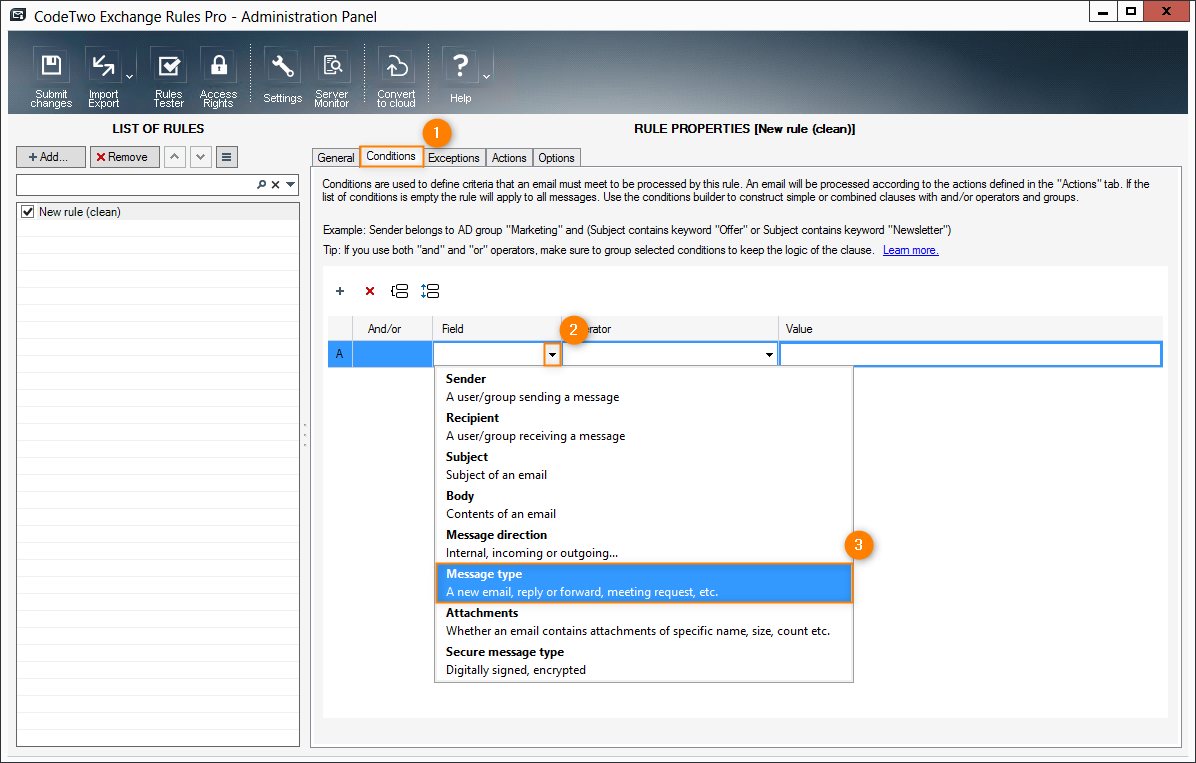
Task: Click the group conditions icon
Action: [x=399, y=291]
